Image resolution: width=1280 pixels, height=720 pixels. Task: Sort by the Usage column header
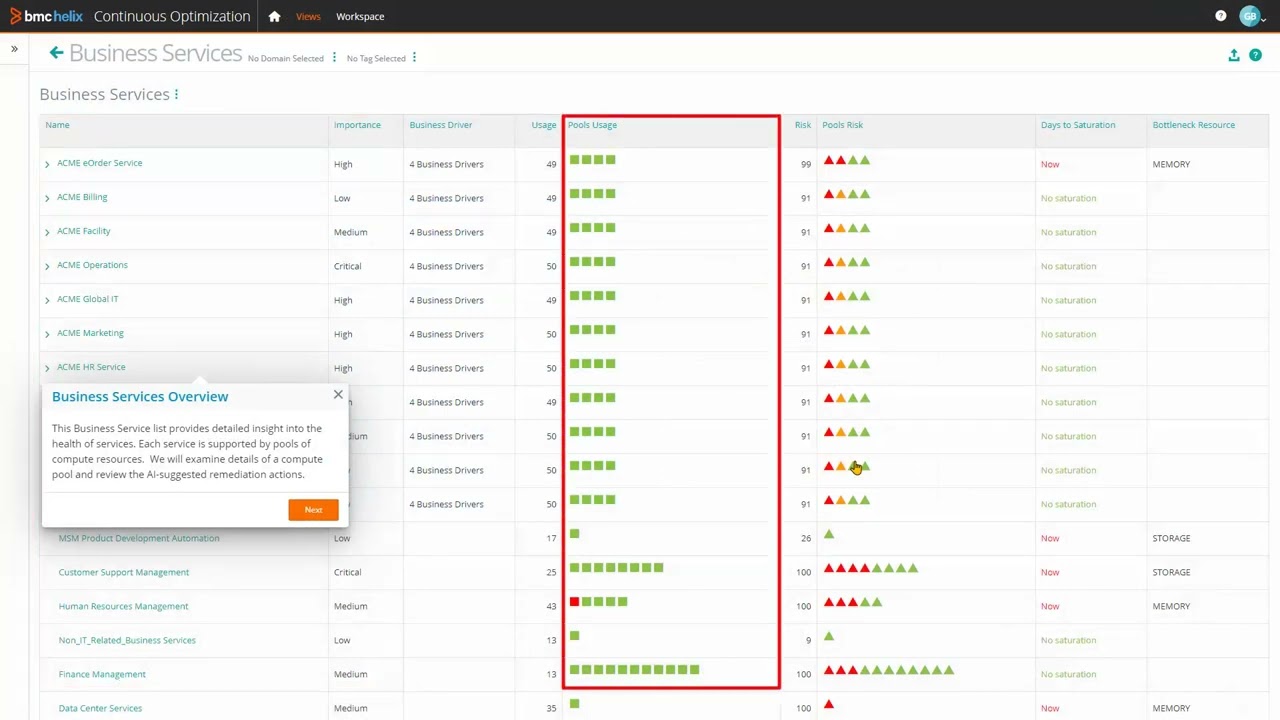pos(544,125)
